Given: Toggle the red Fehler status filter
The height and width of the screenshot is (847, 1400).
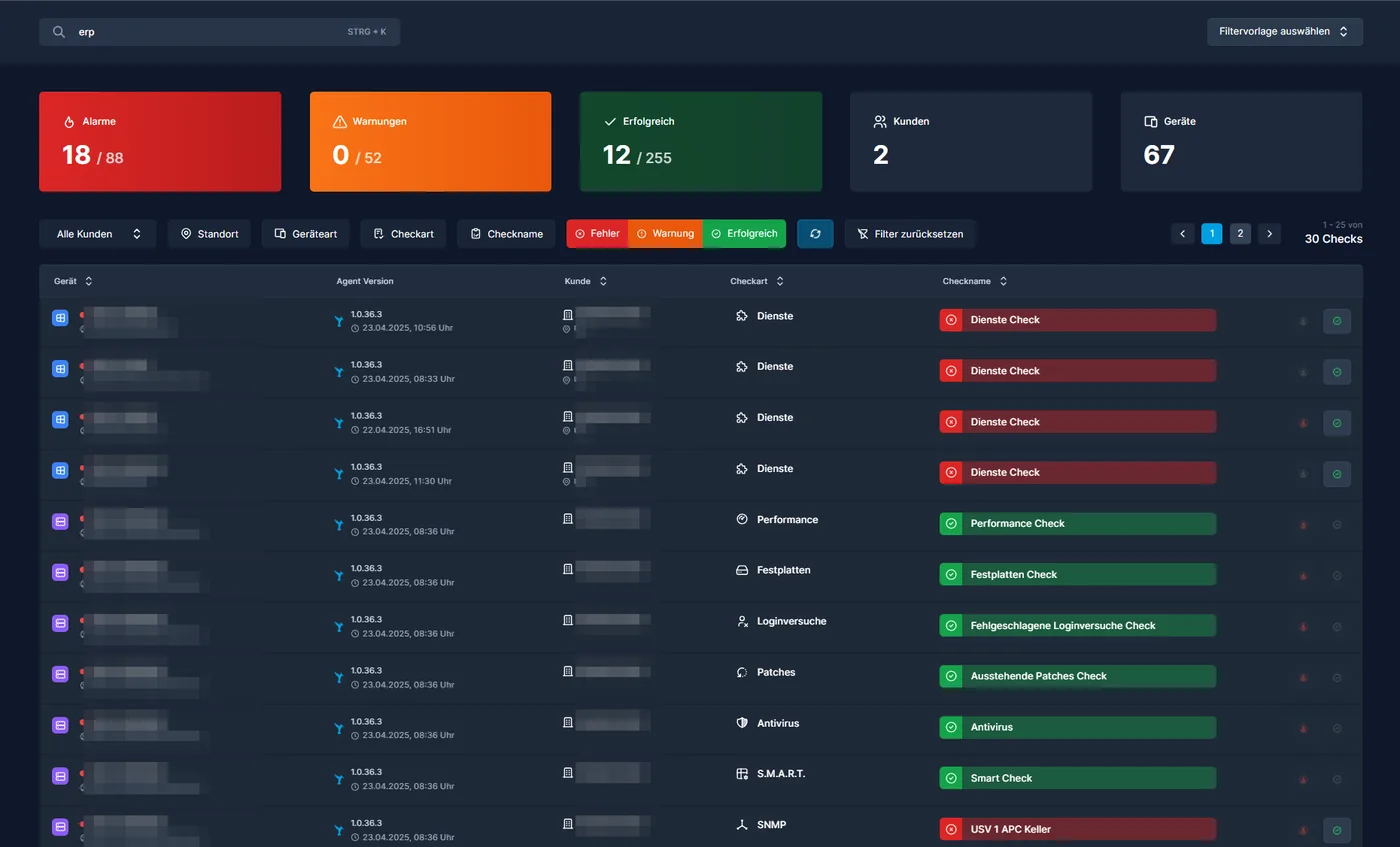Looking at the screenshot, I should coord(597,234).
